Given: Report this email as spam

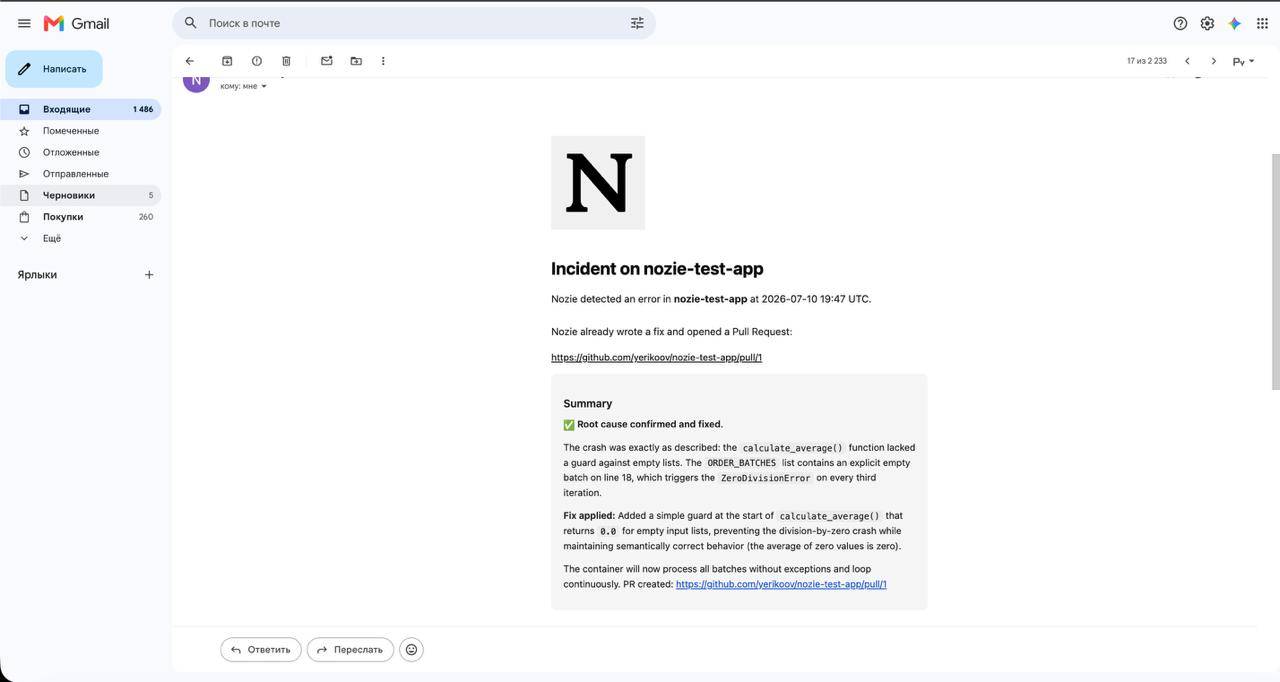Looking at the screenshot, I should pos(257,61).
